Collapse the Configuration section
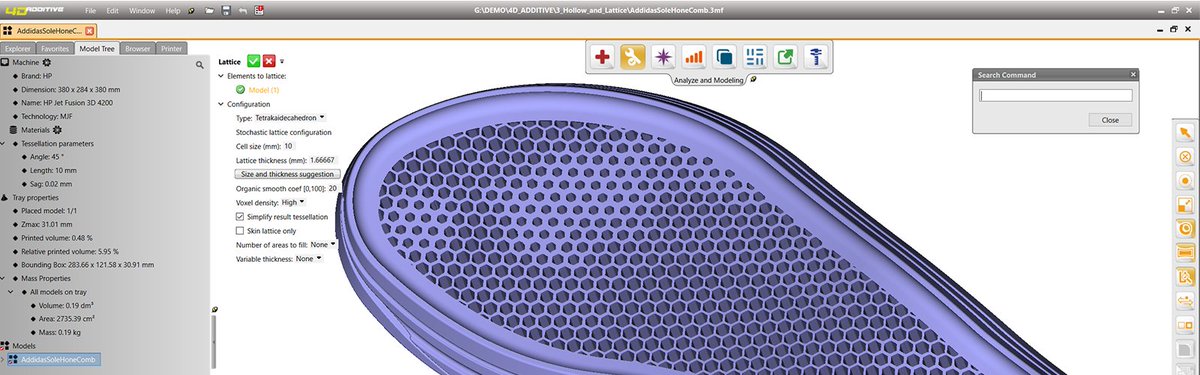The height and width of the screenshot is (375, 1200). click(x=221, y=104)
